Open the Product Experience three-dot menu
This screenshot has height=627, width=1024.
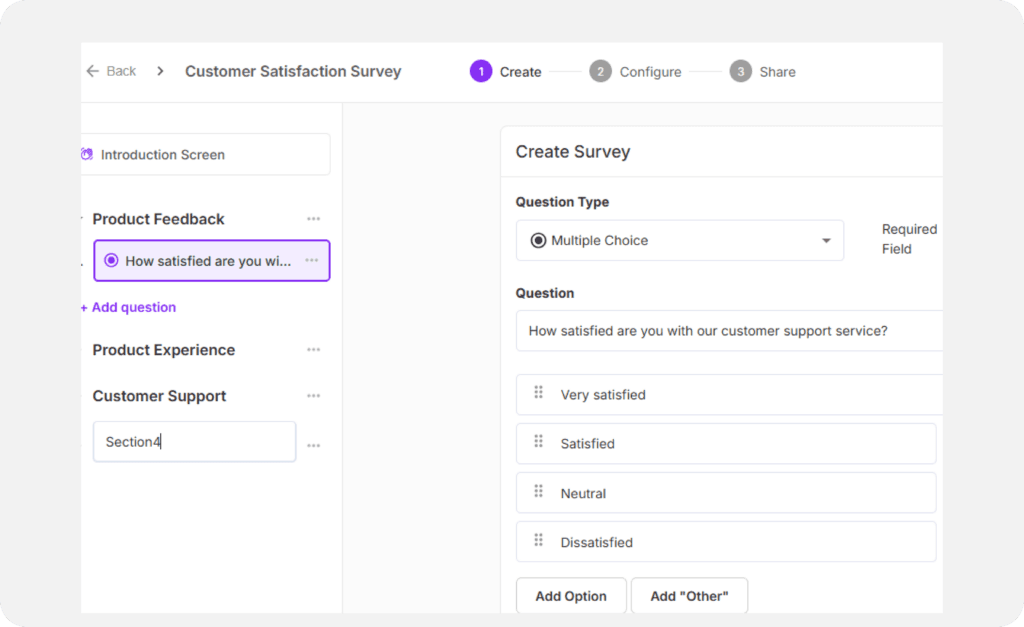click(x=313, y=350)
